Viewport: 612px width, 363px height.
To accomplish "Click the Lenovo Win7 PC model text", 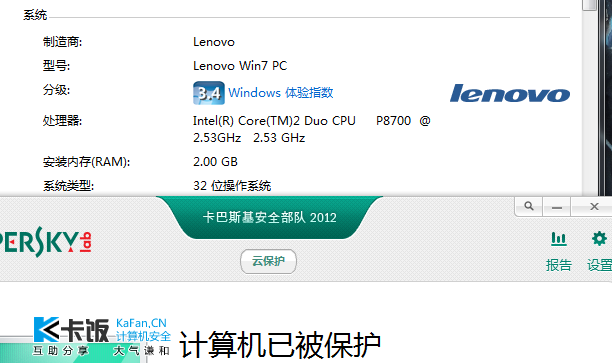I will (240, 66).
